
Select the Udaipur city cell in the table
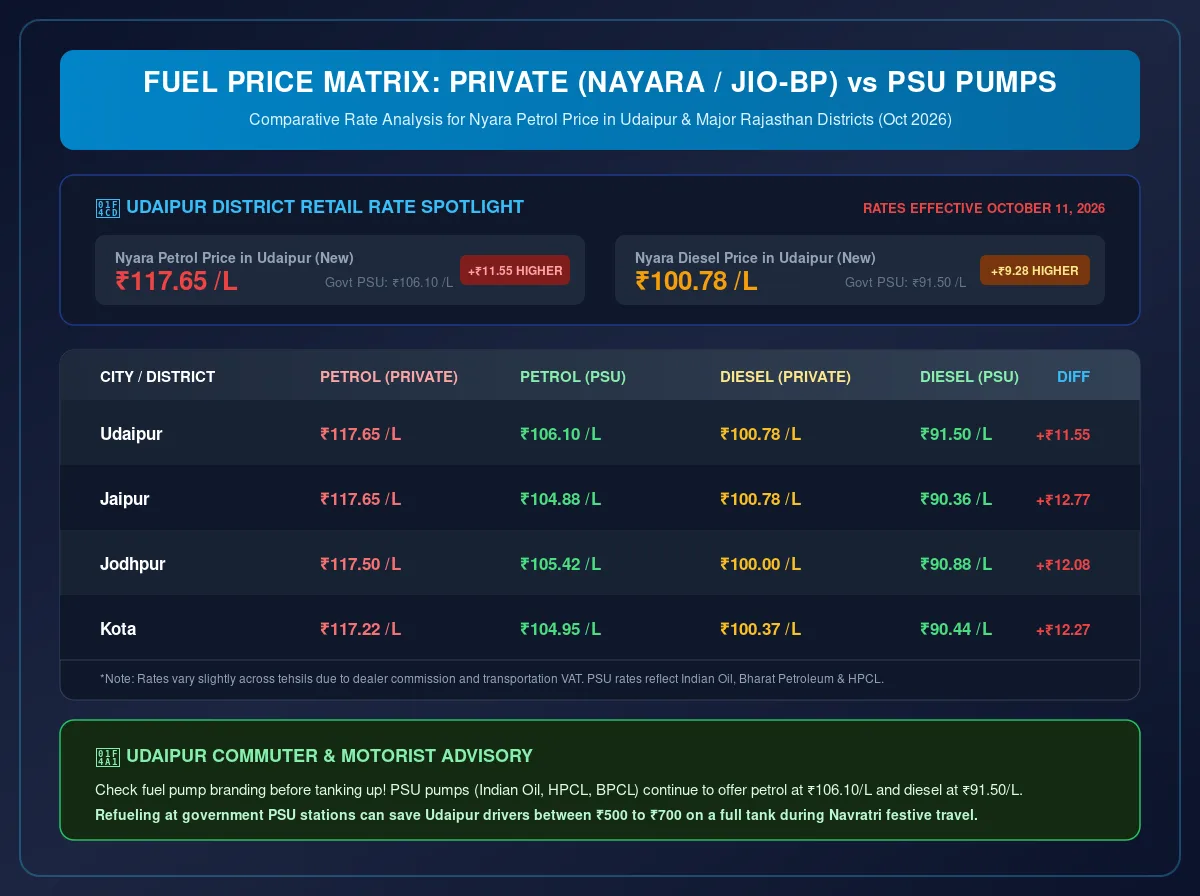coord(131,434)
